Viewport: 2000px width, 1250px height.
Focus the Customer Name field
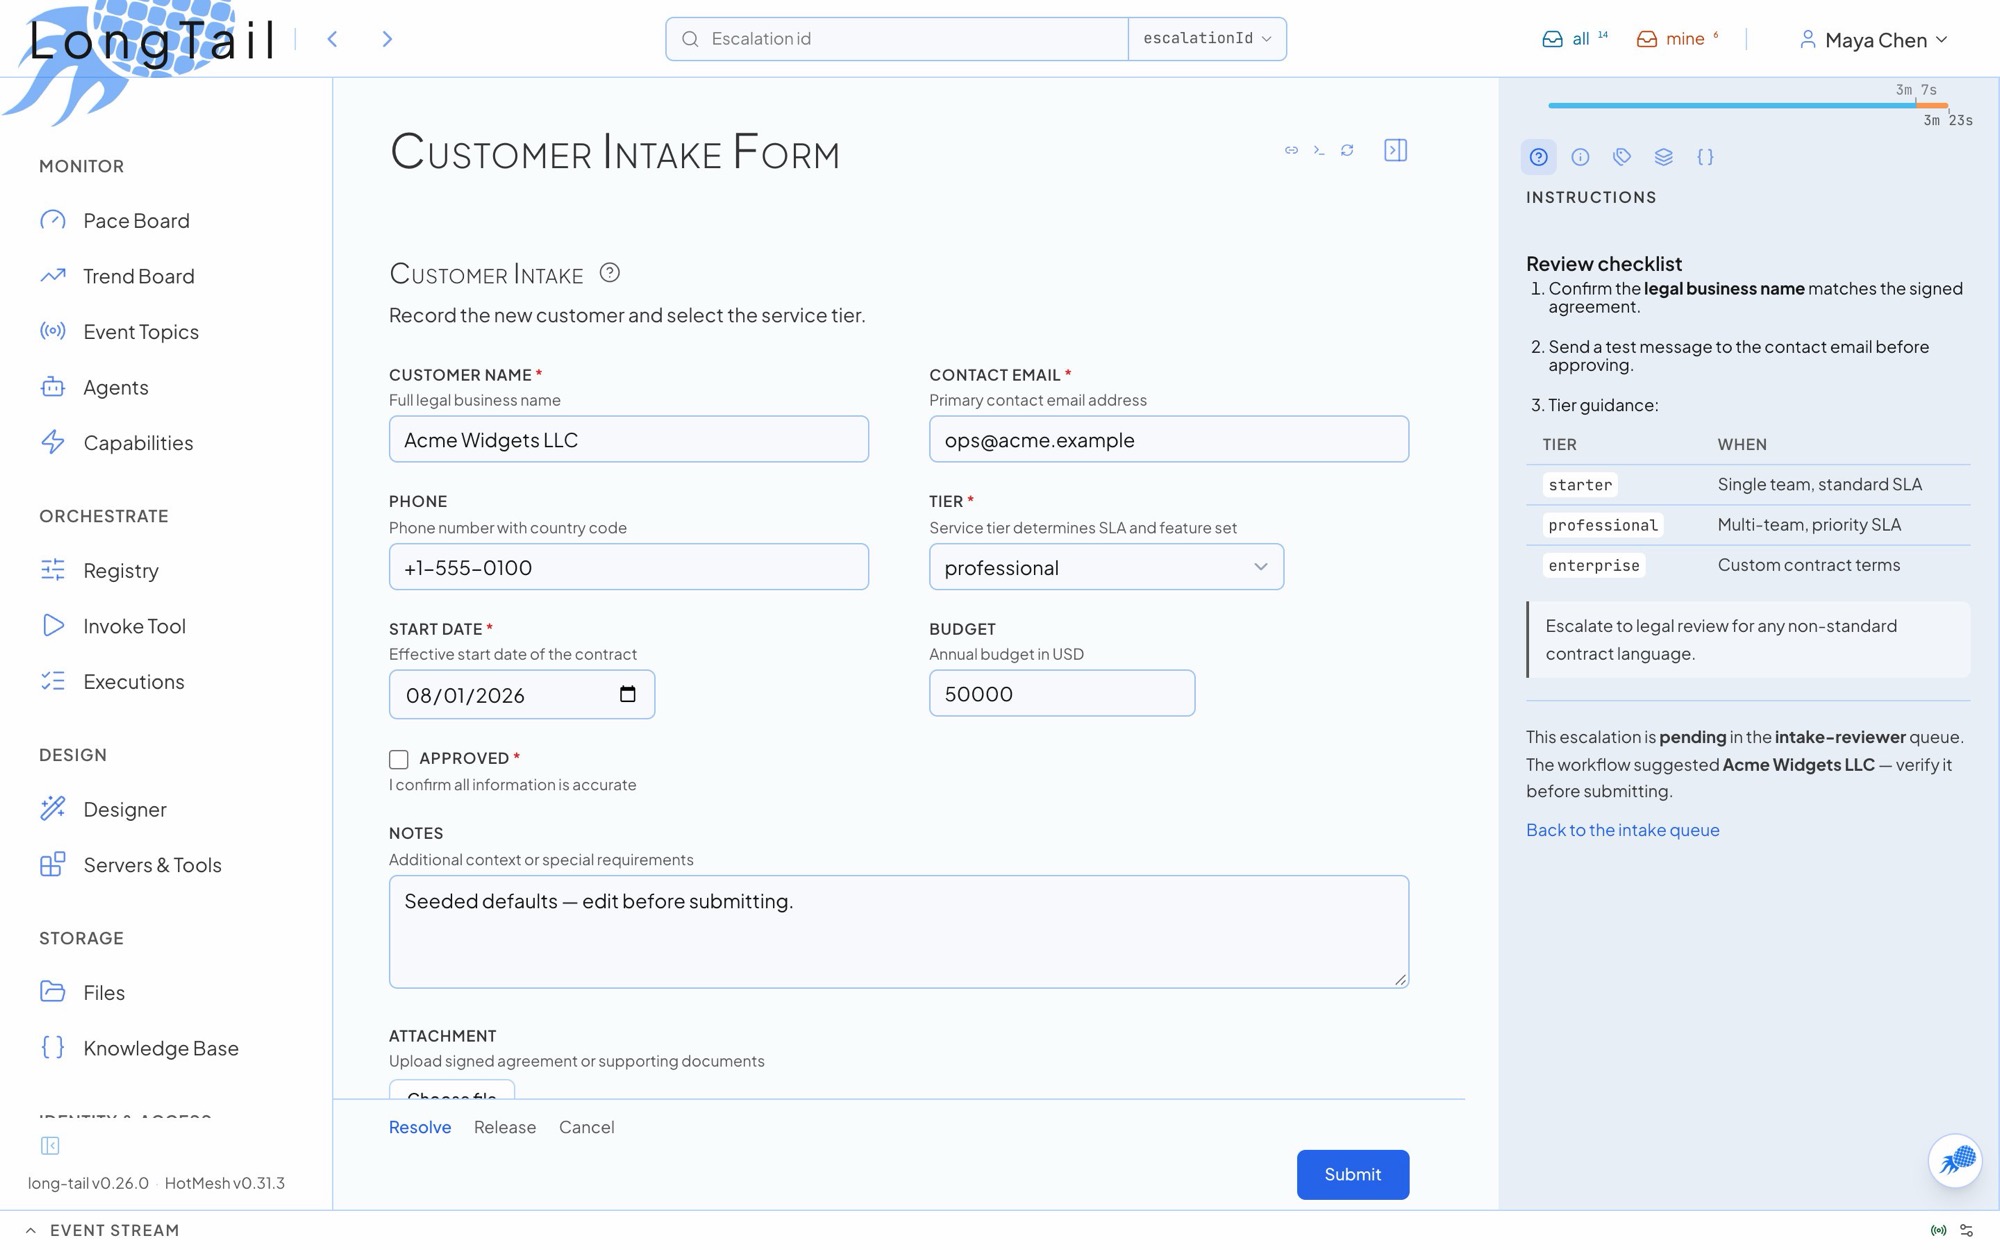pos(628,439)
